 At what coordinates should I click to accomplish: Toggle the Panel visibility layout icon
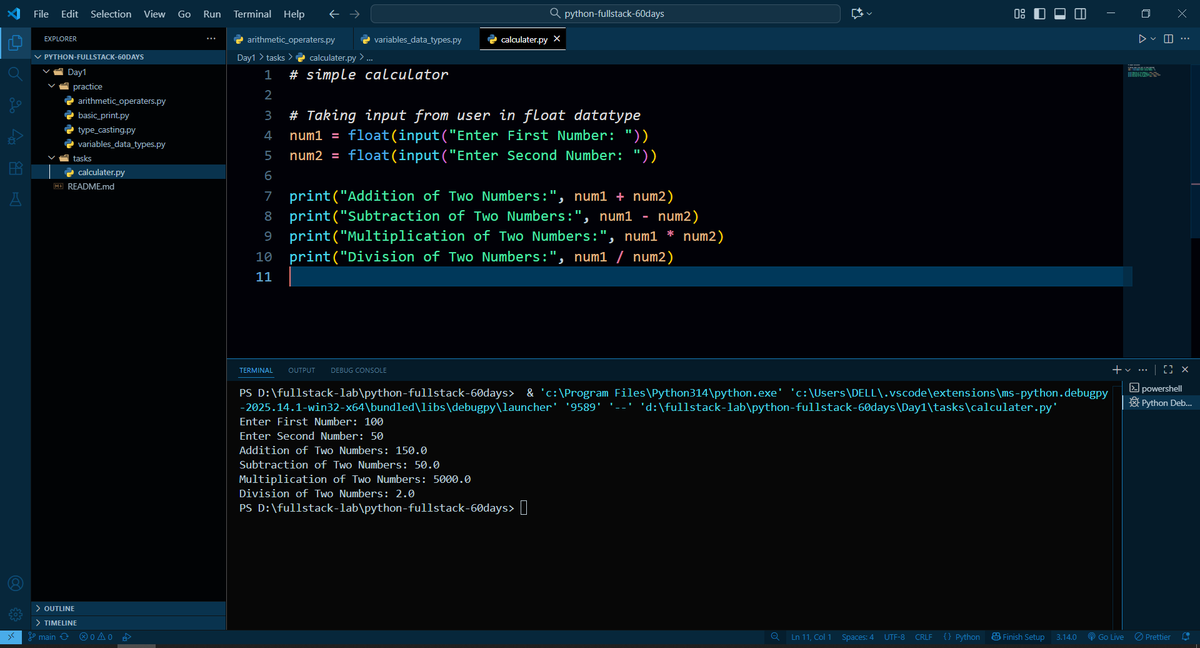point(1060,13)
